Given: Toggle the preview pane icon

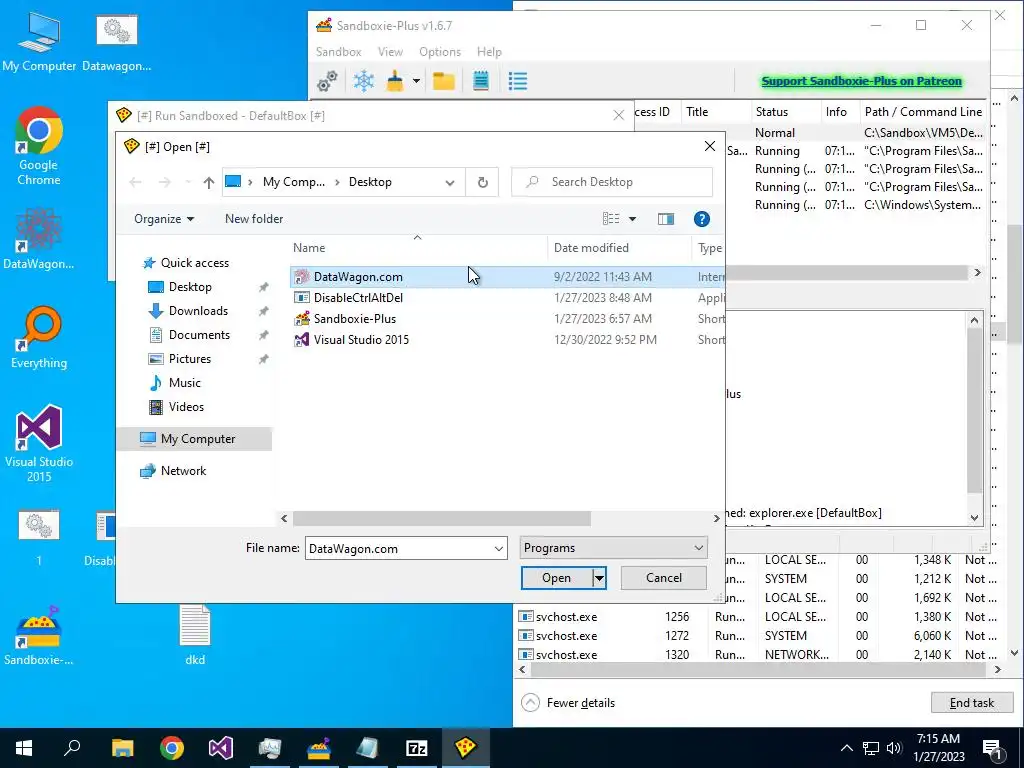Looking at the screenshot, I should tap(665, 219).
